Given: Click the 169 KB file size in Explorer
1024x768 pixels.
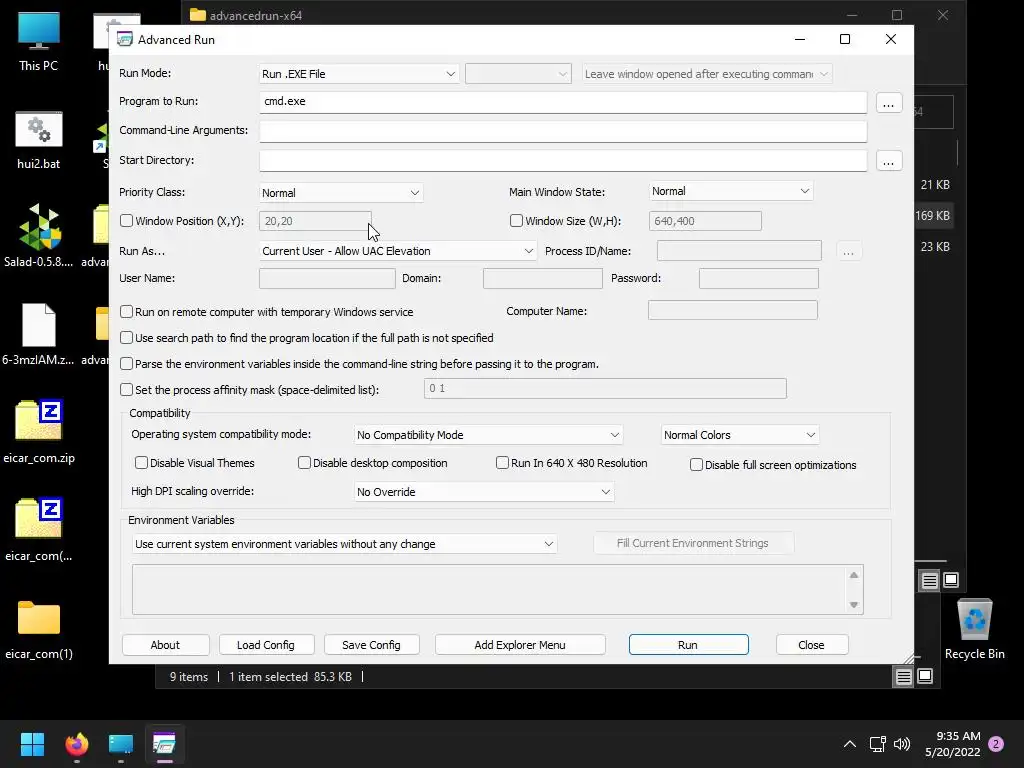Looking at the screenshot, I should [933, 216].
